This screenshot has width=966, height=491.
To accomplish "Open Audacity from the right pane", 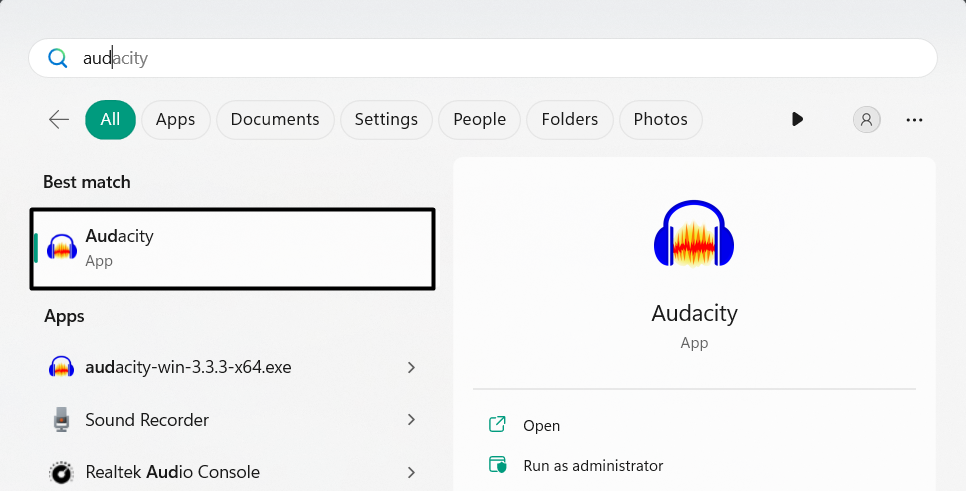I will pyautogui.click(x=541, y=425).
